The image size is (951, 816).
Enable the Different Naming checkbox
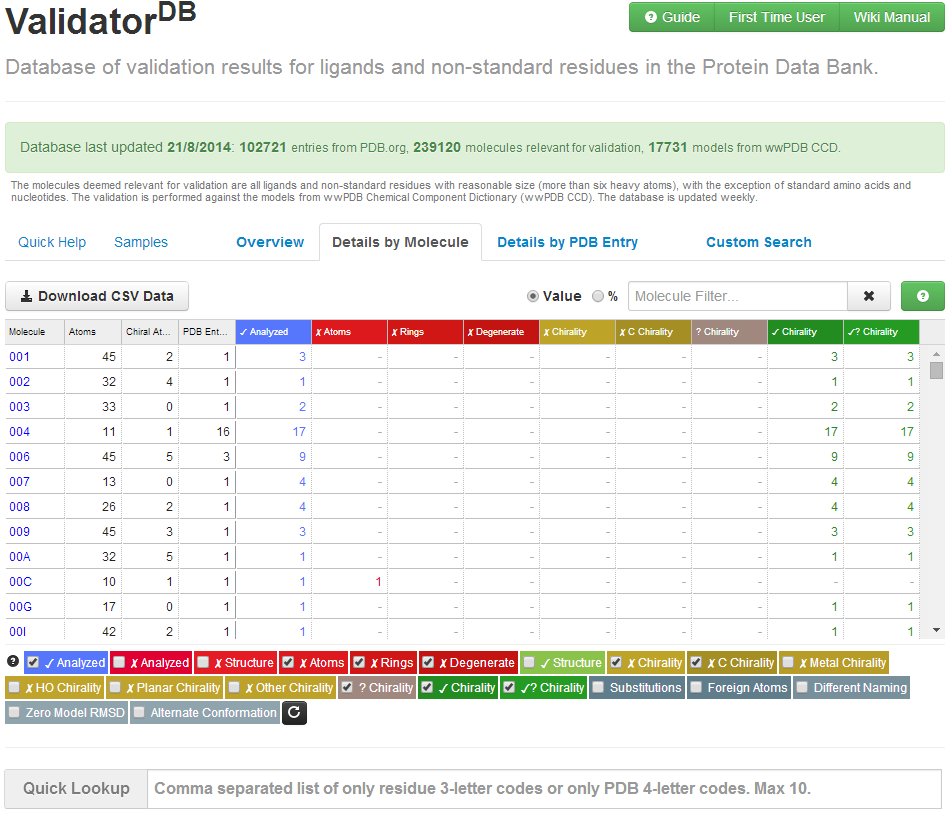coord(802,687)
